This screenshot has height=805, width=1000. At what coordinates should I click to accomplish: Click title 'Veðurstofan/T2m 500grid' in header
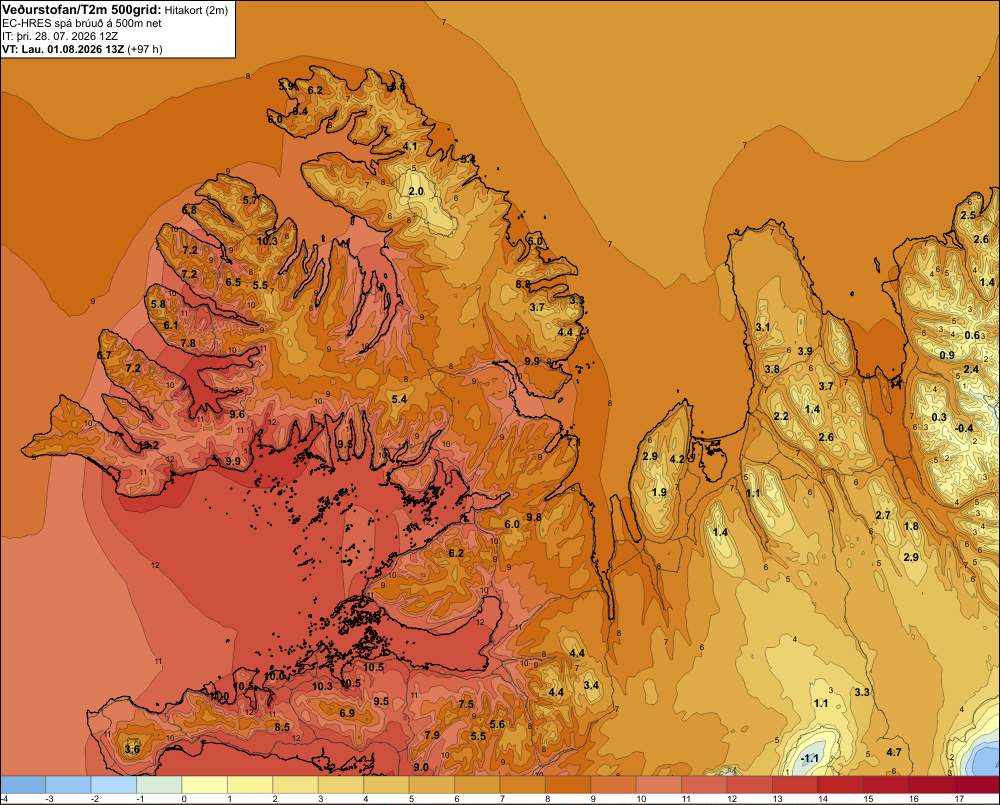(x=82, y=9)
